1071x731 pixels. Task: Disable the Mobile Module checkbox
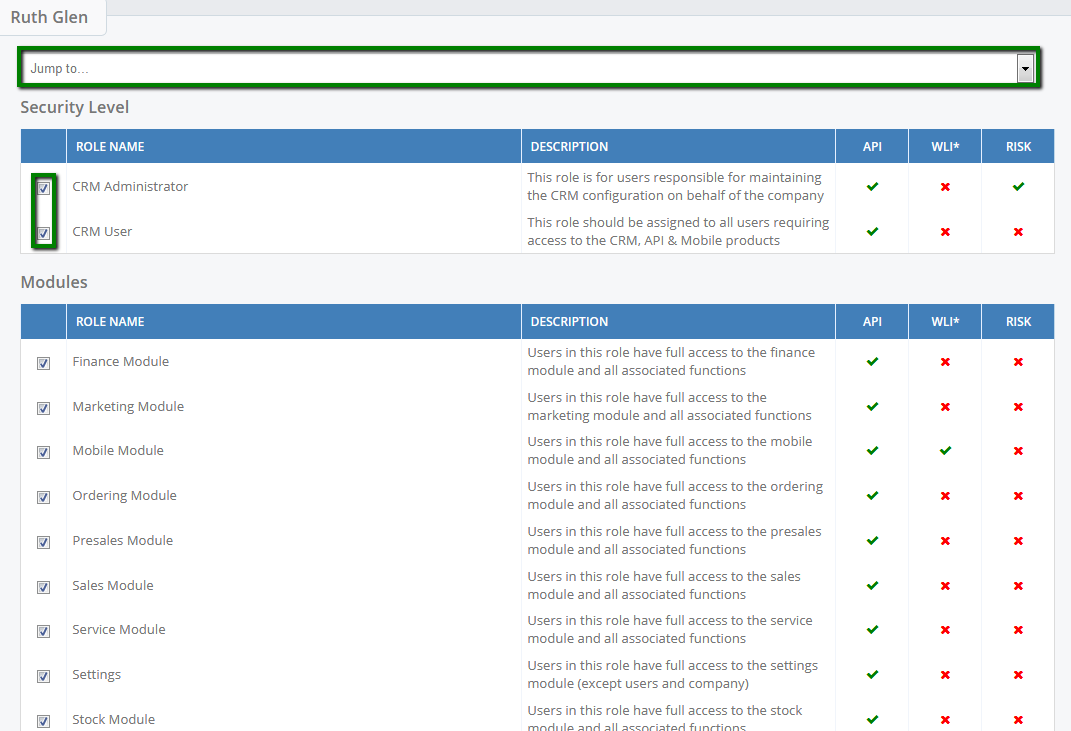click(x=44, y=452)
